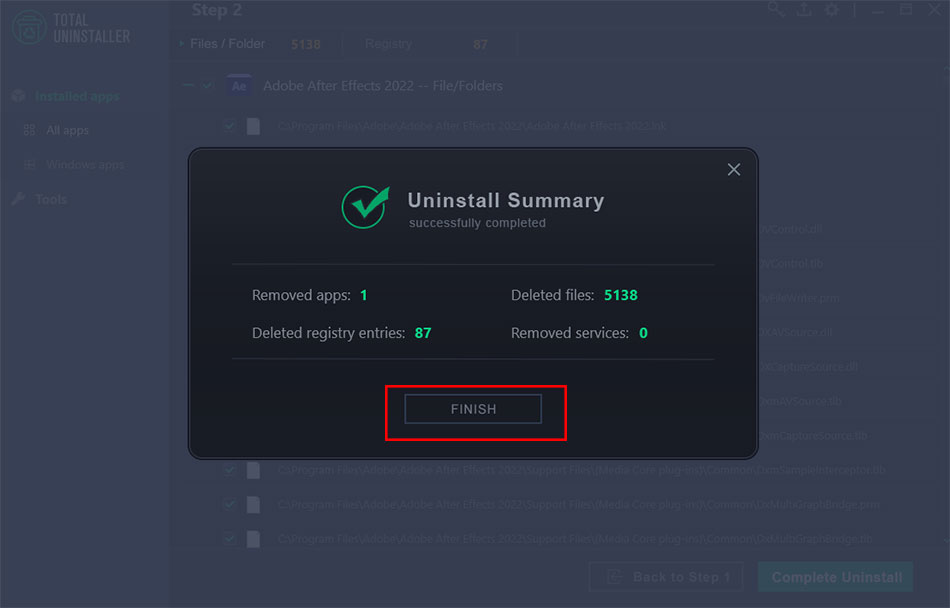Screen dimensions: 950x608
Task: Uncheck the After Effects 2022.lnk file checkbox
Action: (x=230, y=126)
